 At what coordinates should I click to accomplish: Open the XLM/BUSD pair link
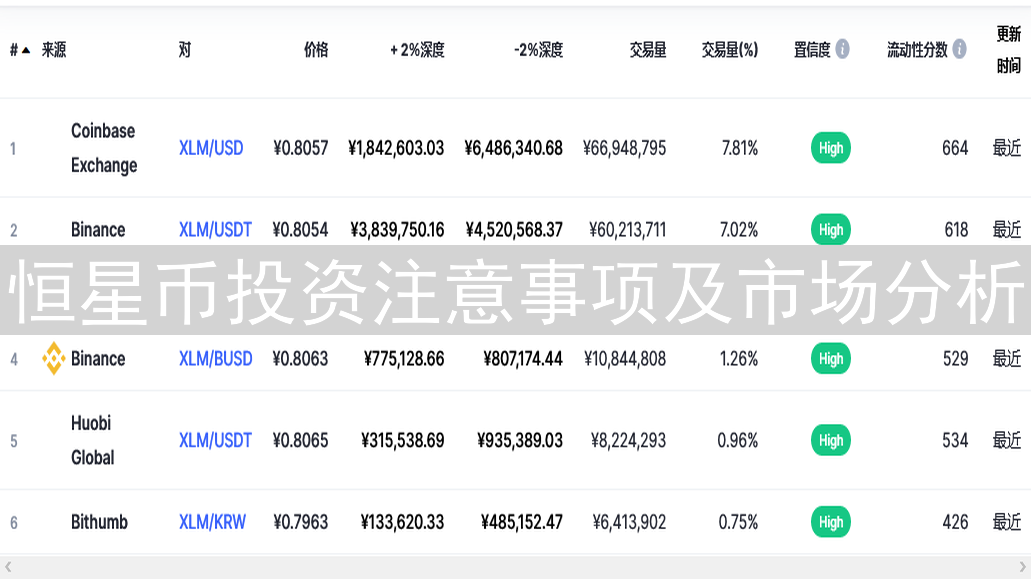click(x=216, y=359)
